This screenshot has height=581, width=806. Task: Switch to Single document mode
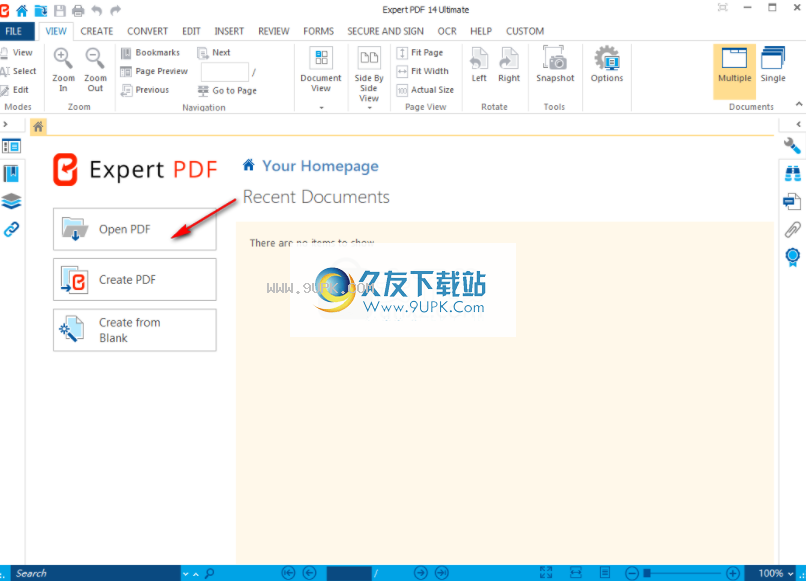click(773, 65)
